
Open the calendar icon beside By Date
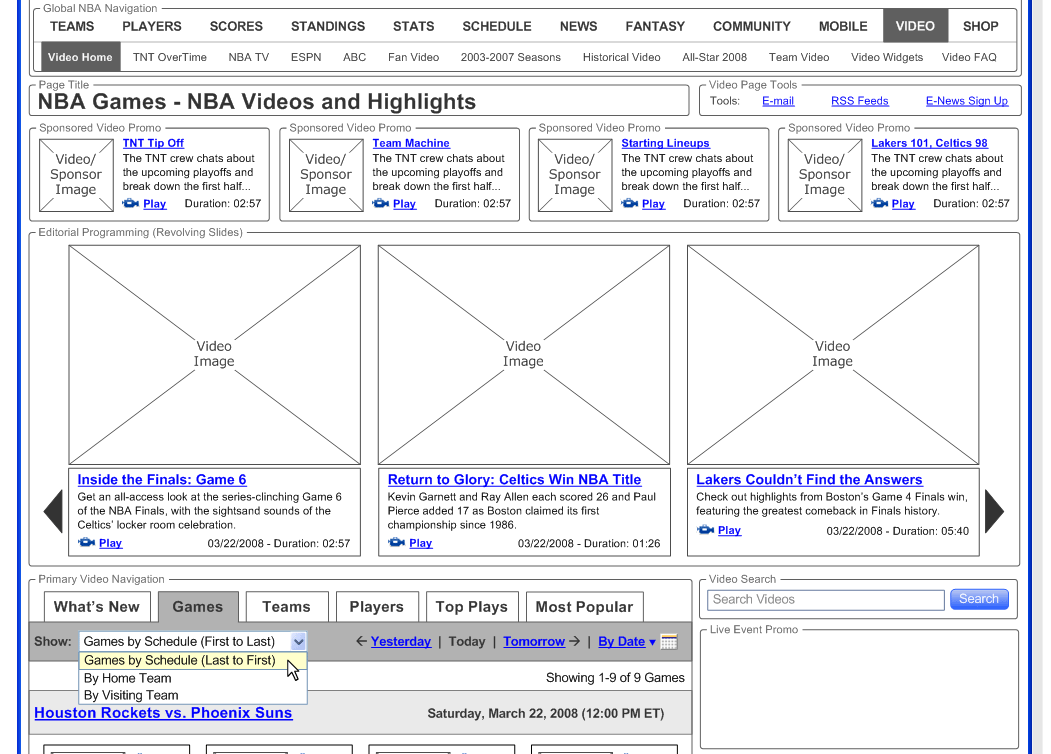[x=668, y=641]
